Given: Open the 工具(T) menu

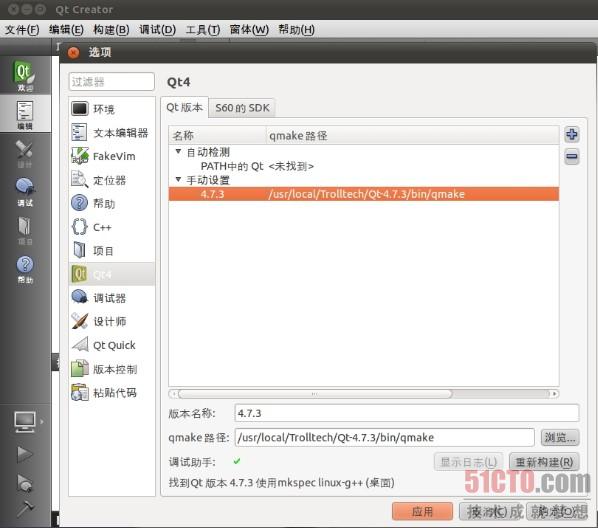Looking at the screenshot, I should point(203,30).
